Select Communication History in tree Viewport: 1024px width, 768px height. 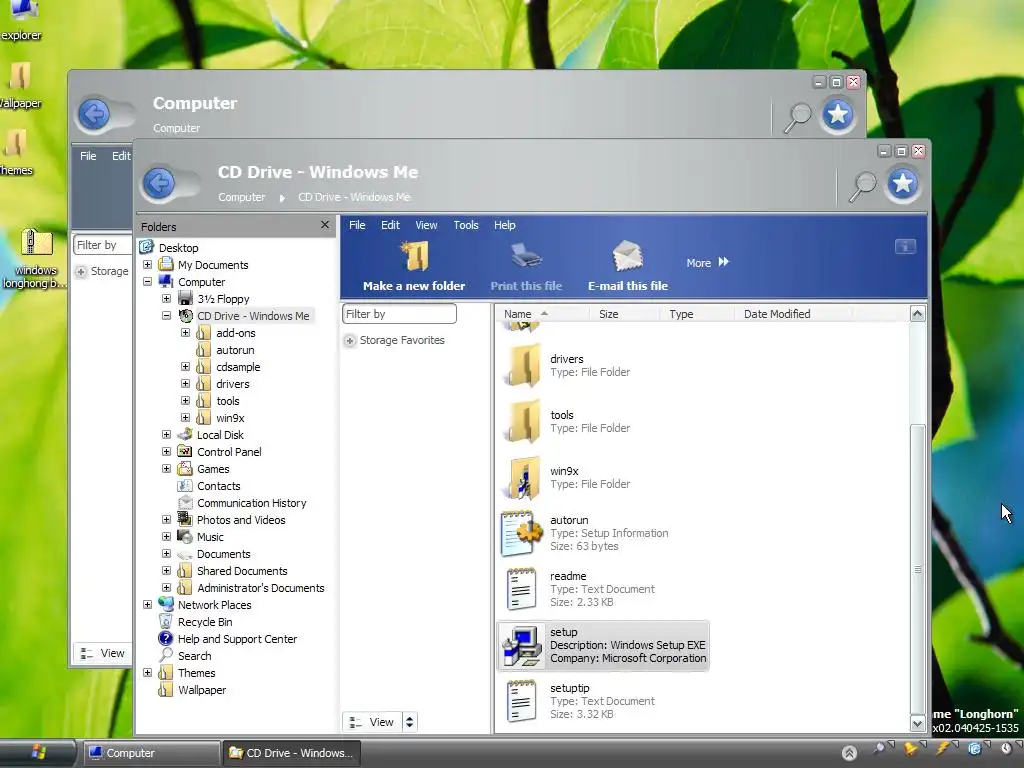(x=251, y=503)
